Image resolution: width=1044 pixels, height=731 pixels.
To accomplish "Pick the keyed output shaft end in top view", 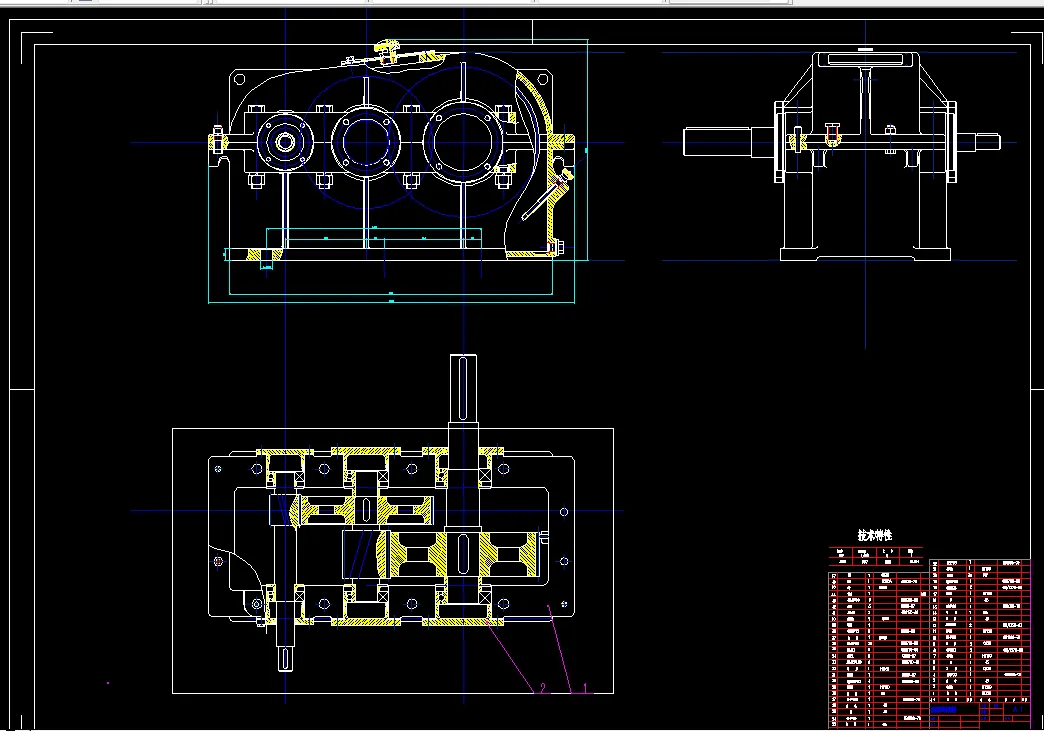I will pyautogui.click(x=463, y=389).
